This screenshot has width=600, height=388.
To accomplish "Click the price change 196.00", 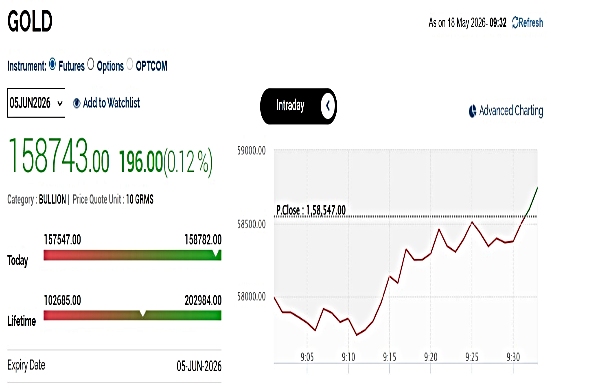I will pos(141,162).
